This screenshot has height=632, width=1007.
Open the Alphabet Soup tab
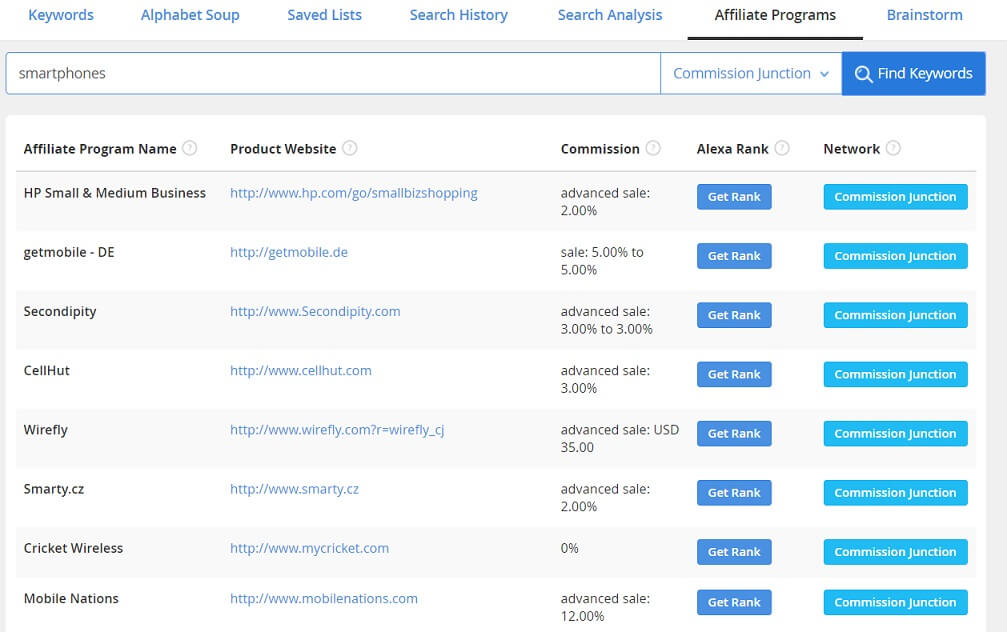point(190,15)
